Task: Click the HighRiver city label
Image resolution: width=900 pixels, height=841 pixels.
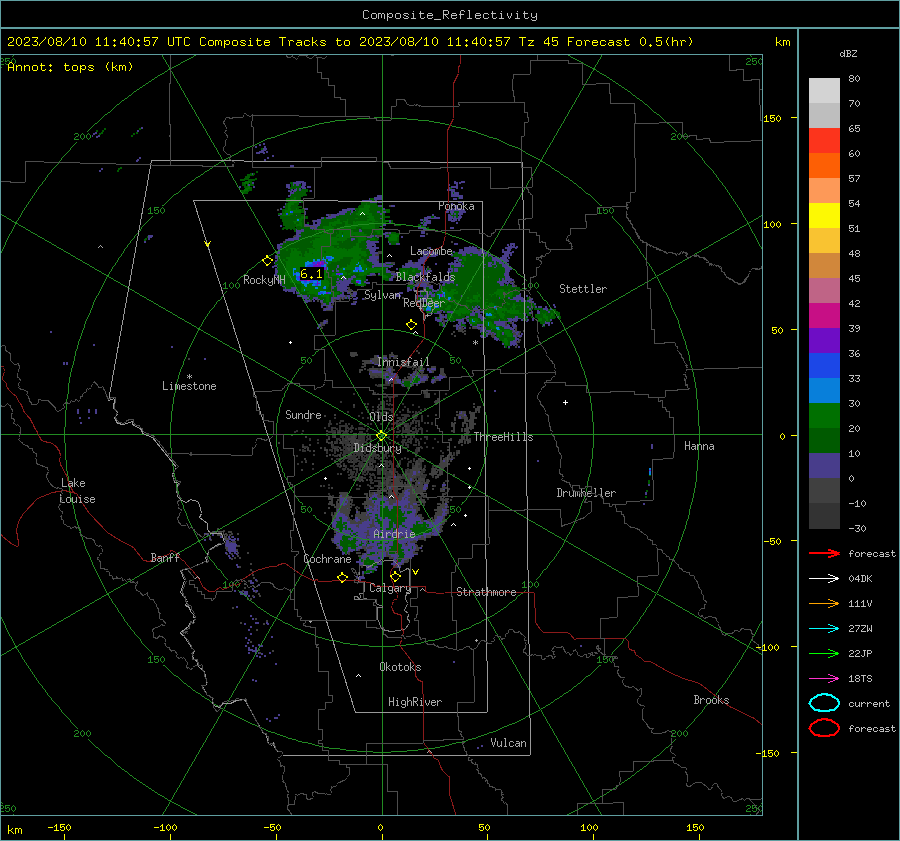Action: coord(415,702)
